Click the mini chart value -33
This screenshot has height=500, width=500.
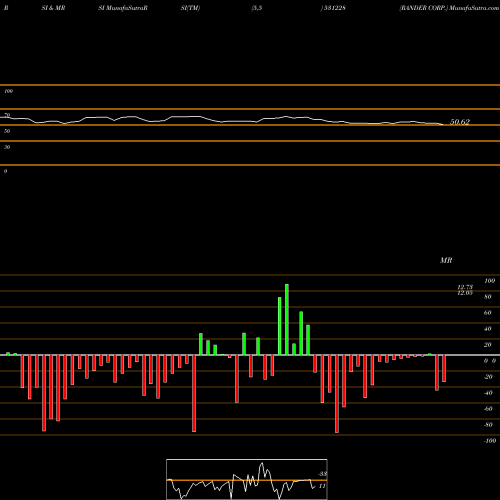tap(322, 474)
